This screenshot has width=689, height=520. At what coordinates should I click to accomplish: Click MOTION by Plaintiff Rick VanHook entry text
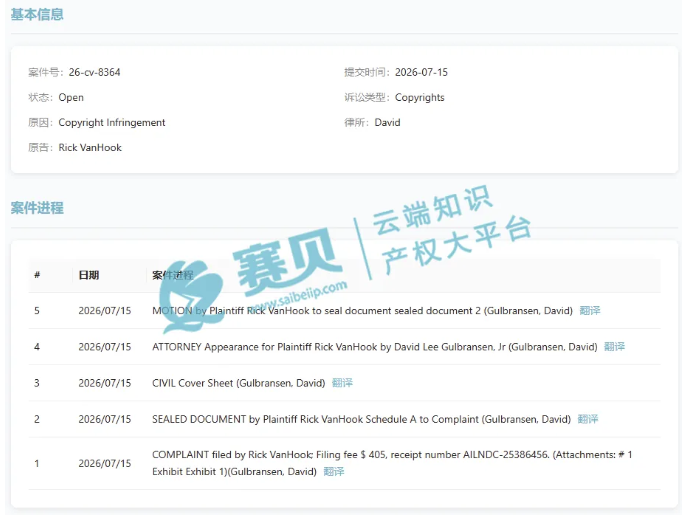coord(363,311)
